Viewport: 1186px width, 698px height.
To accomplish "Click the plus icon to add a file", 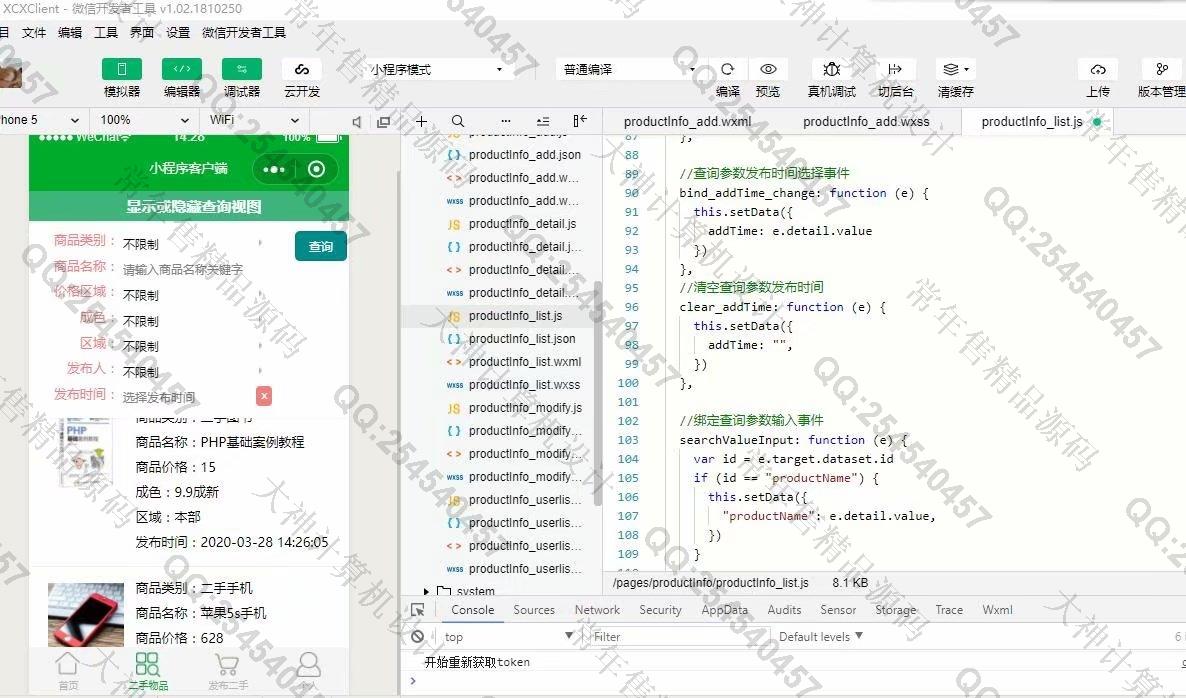I will (421, 121).
